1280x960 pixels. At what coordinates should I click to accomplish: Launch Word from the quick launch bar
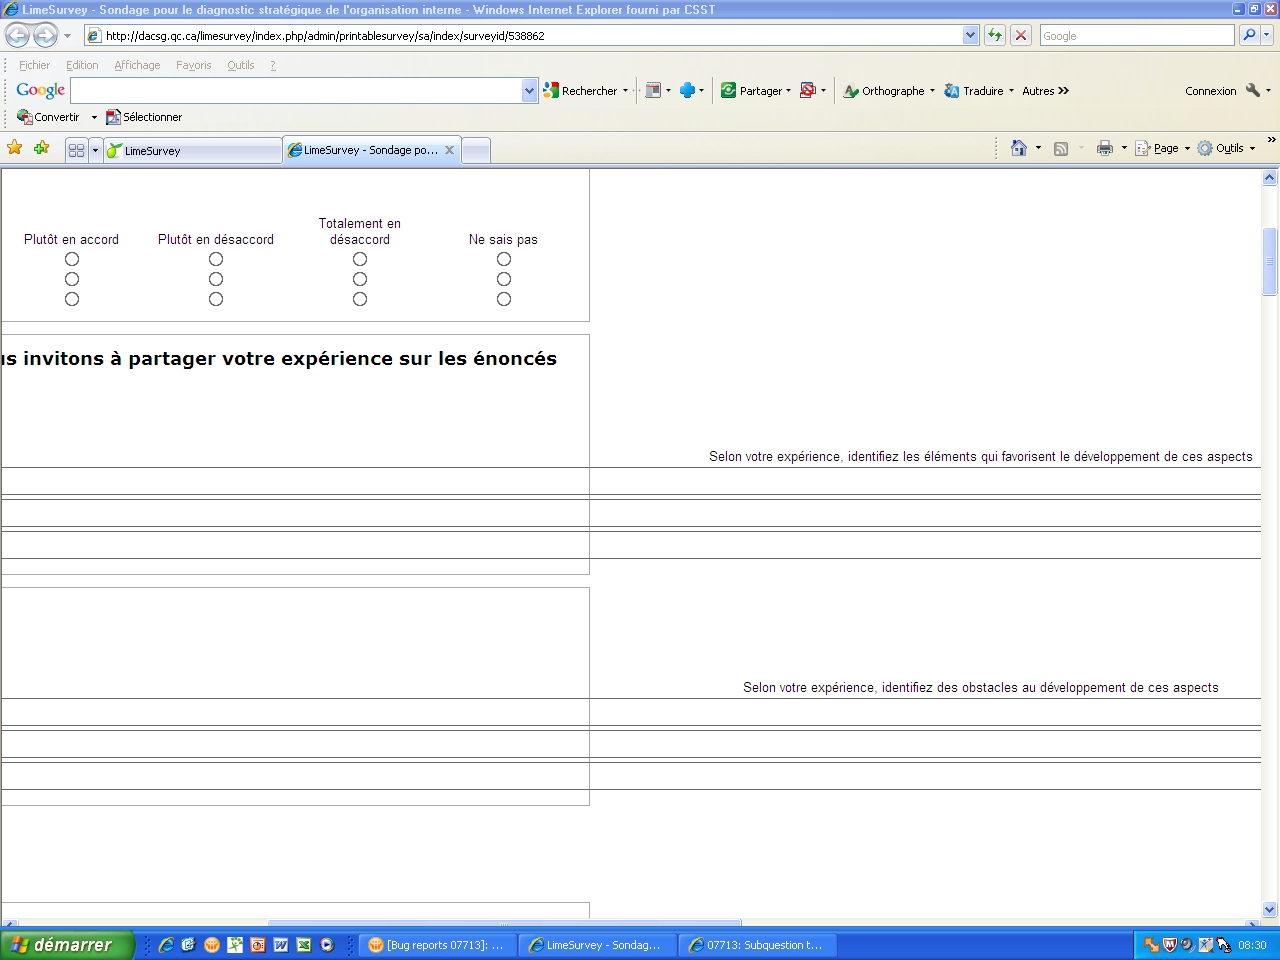(x=281, y=945)
